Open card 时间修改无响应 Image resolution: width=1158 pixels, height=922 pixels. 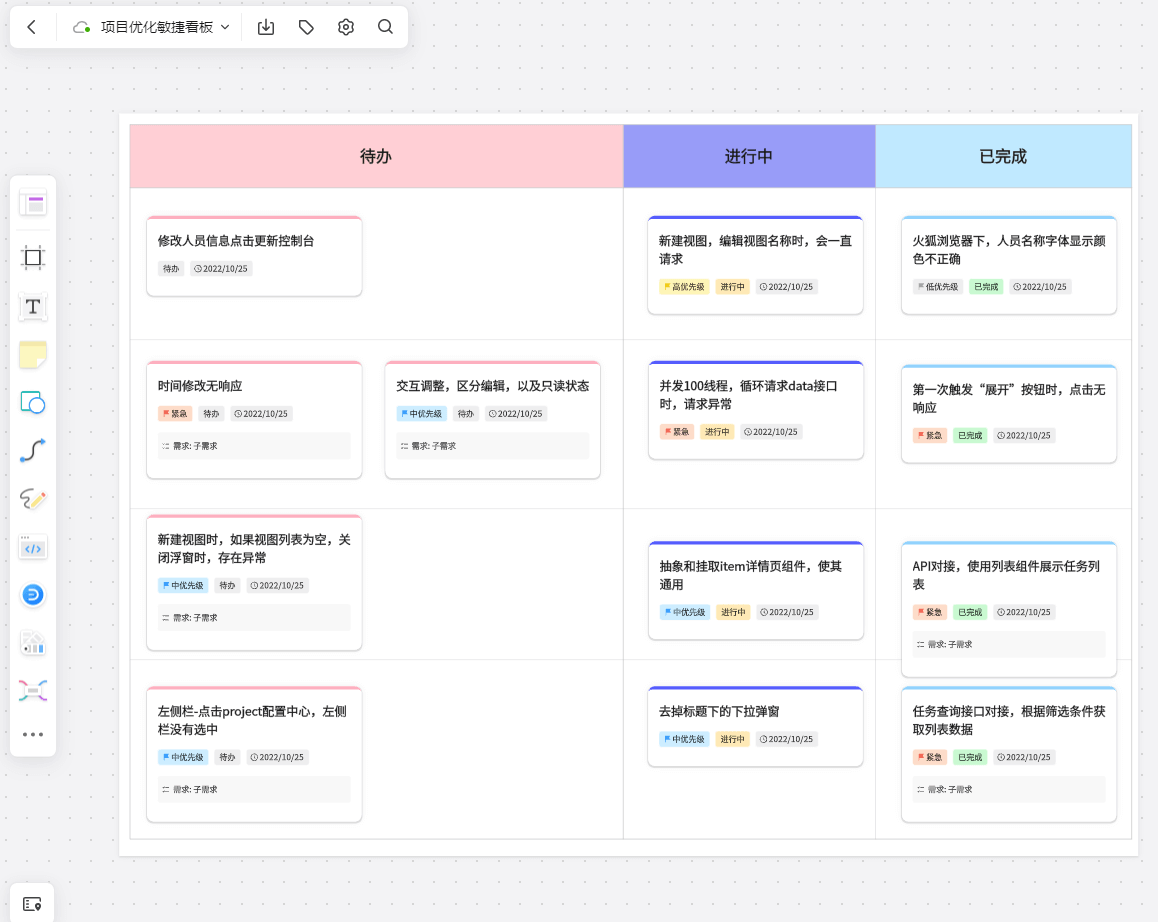tap(254, 420)
